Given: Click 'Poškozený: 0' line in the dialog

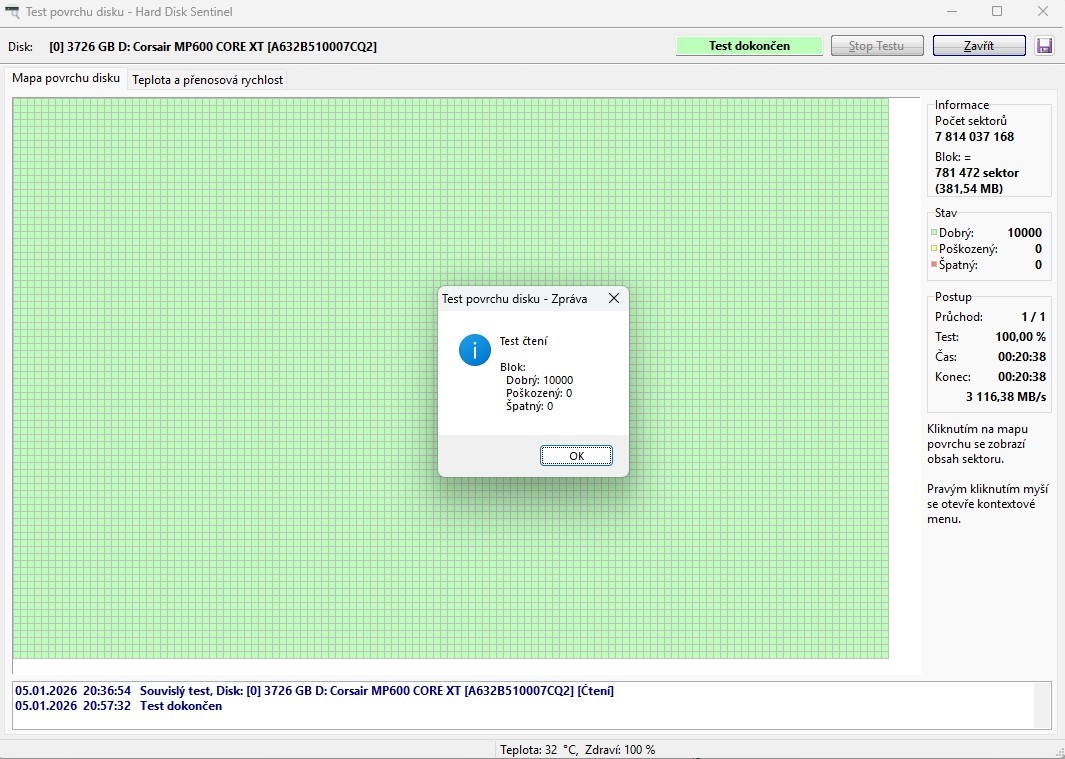Looking at the screenshot, I should click(539, 393).
